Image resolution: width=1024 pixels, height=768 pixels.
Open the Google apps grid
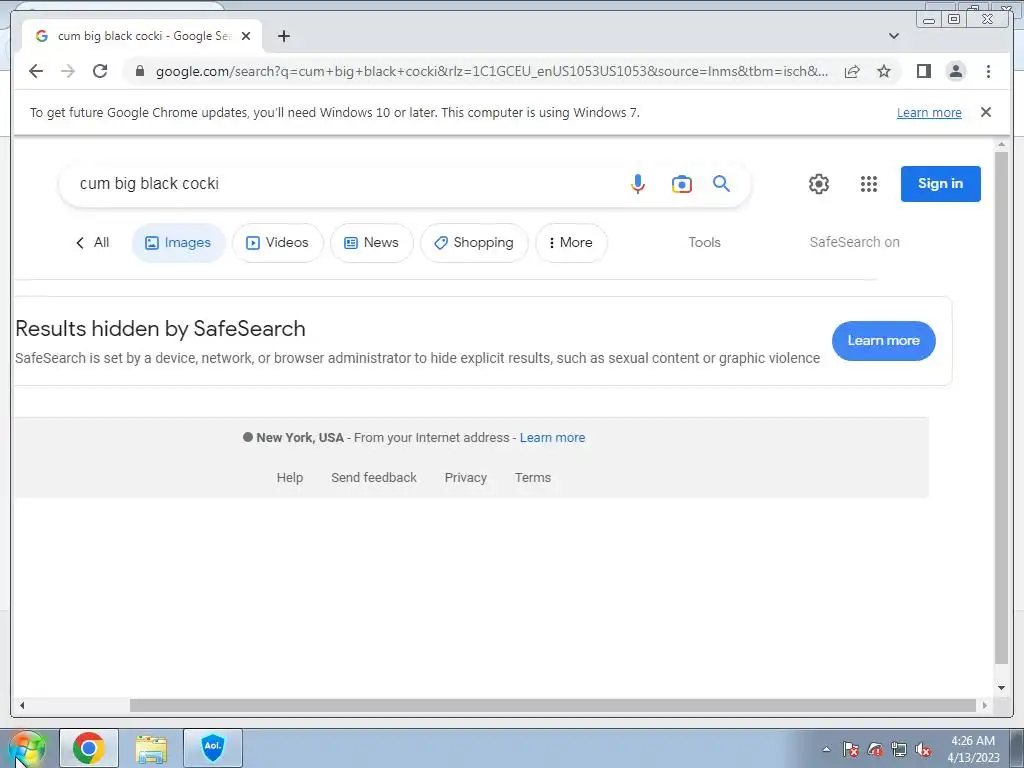(869, 184)
